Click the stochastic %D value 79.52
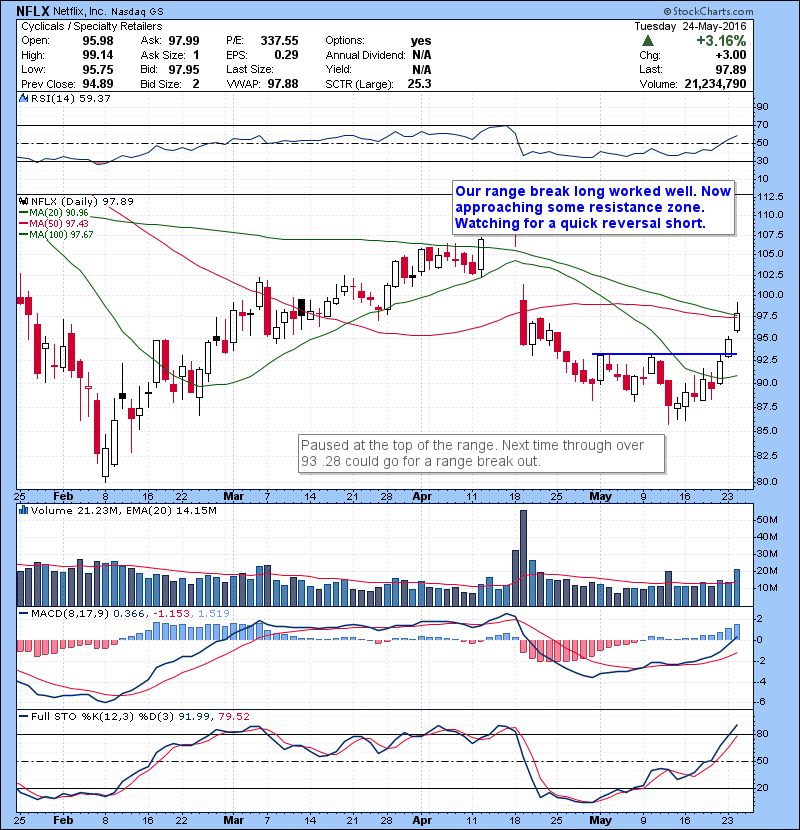This screenshot has height=830, width=800. 233,716
